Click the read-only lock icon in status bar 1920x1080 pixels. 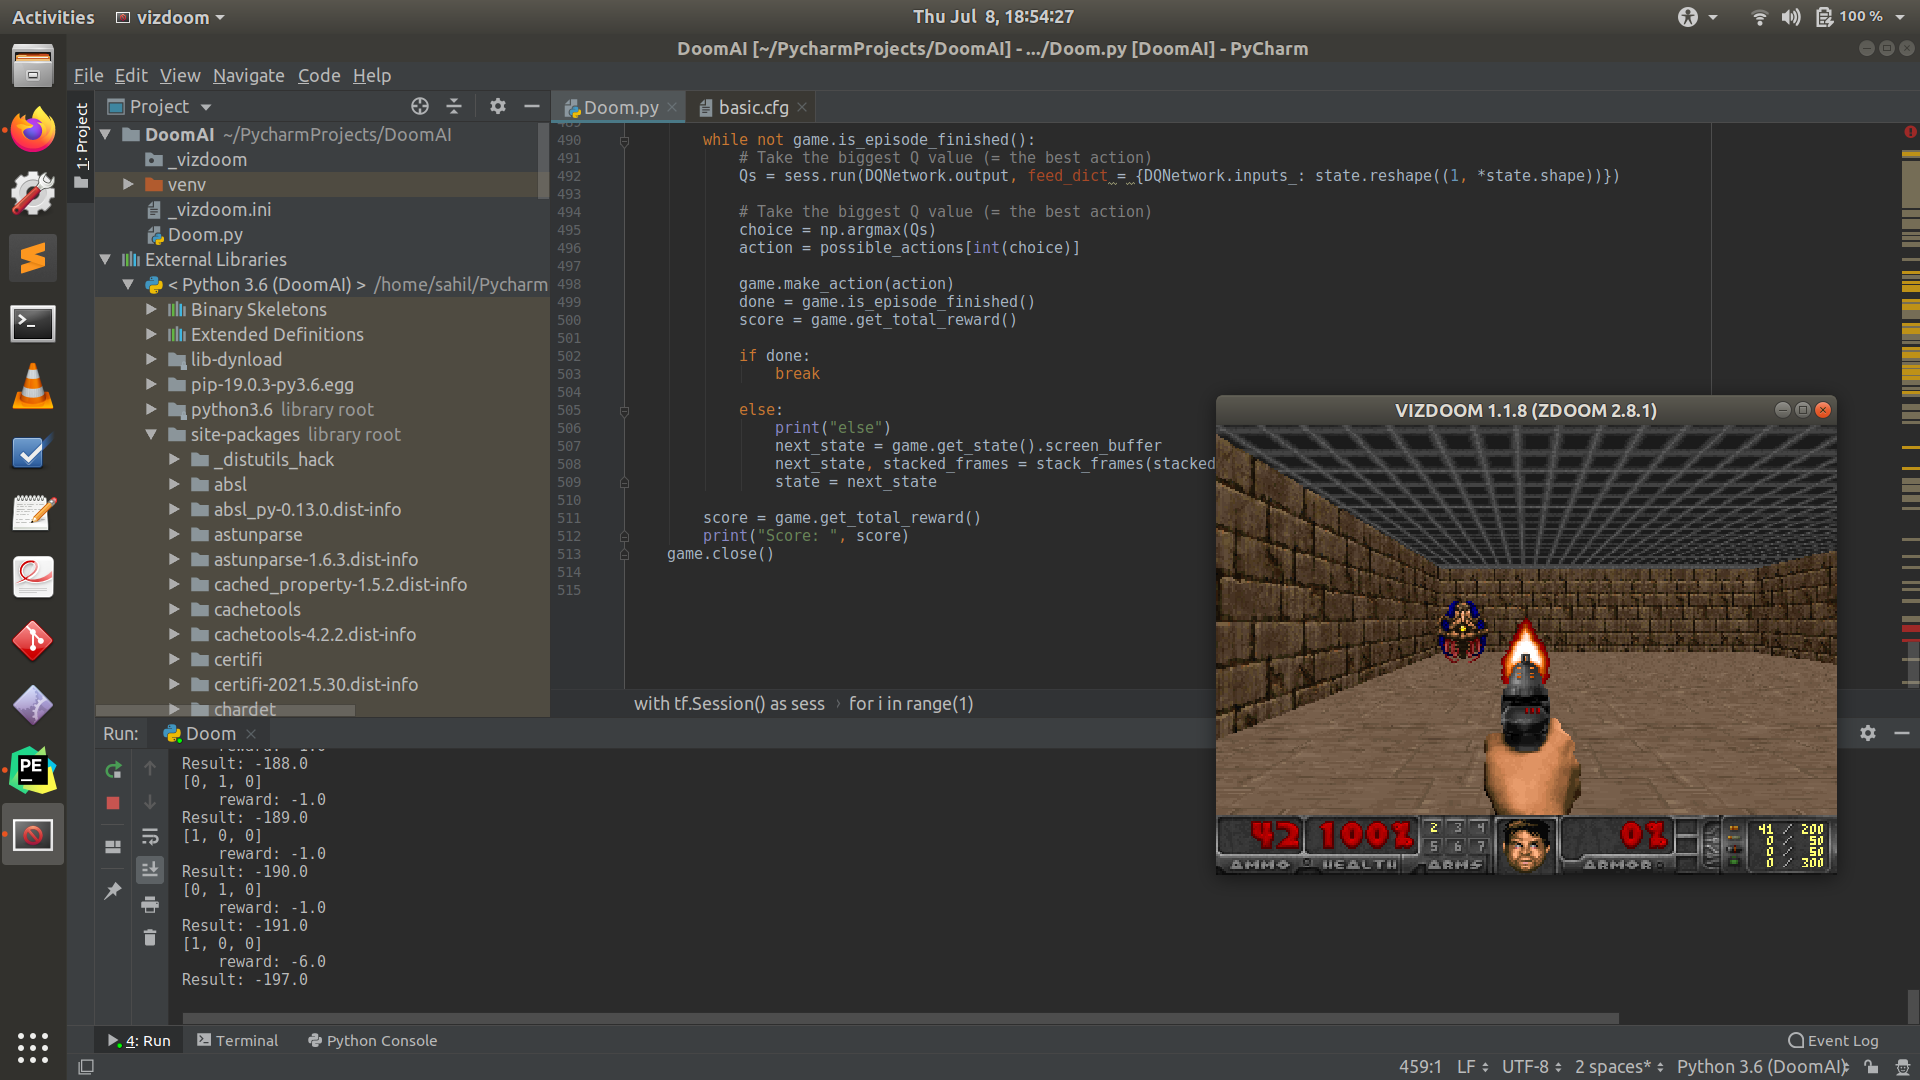(x=1871, y=1067)
